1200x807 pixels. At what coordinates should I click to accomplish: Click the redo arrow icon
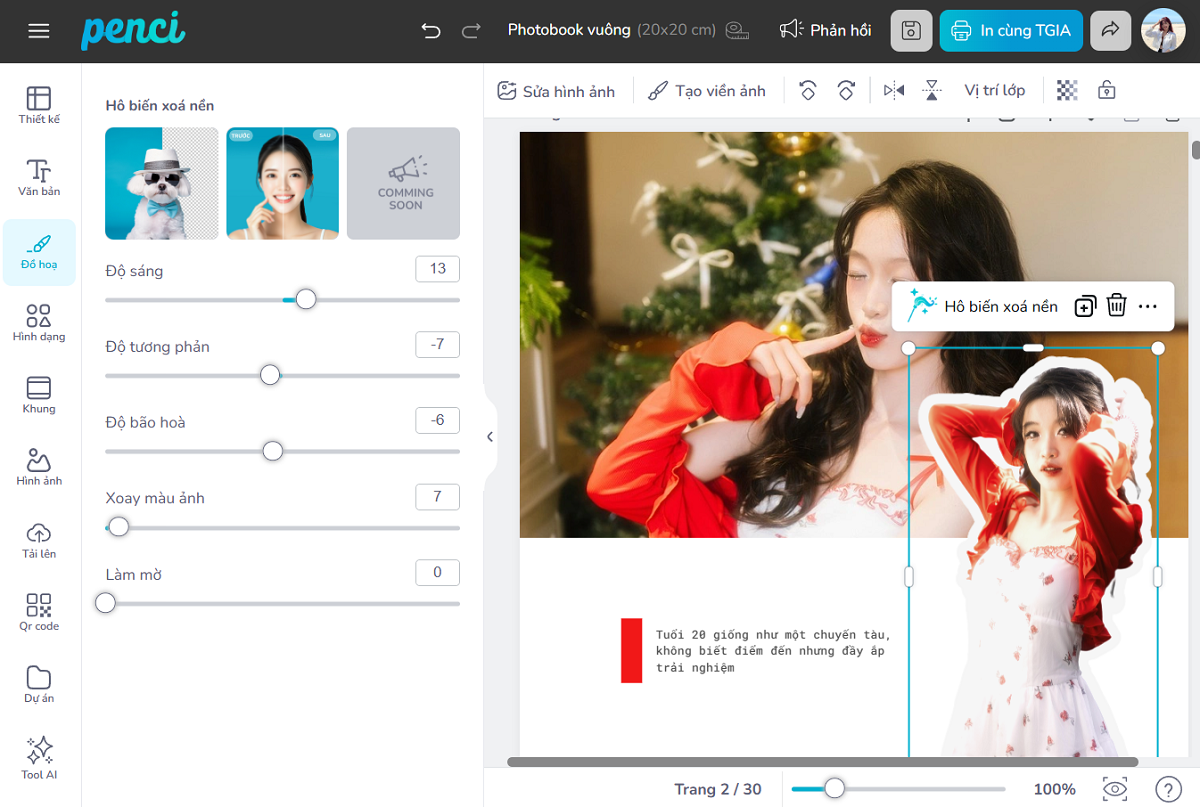[471, 30]
